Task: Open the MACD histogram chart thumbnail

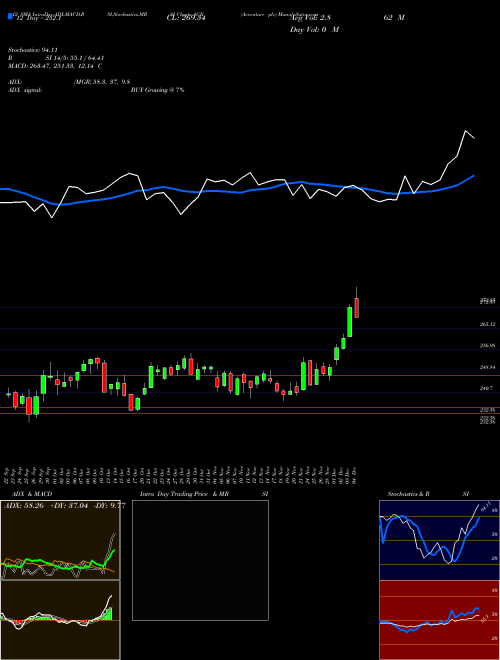Action: 60,620
